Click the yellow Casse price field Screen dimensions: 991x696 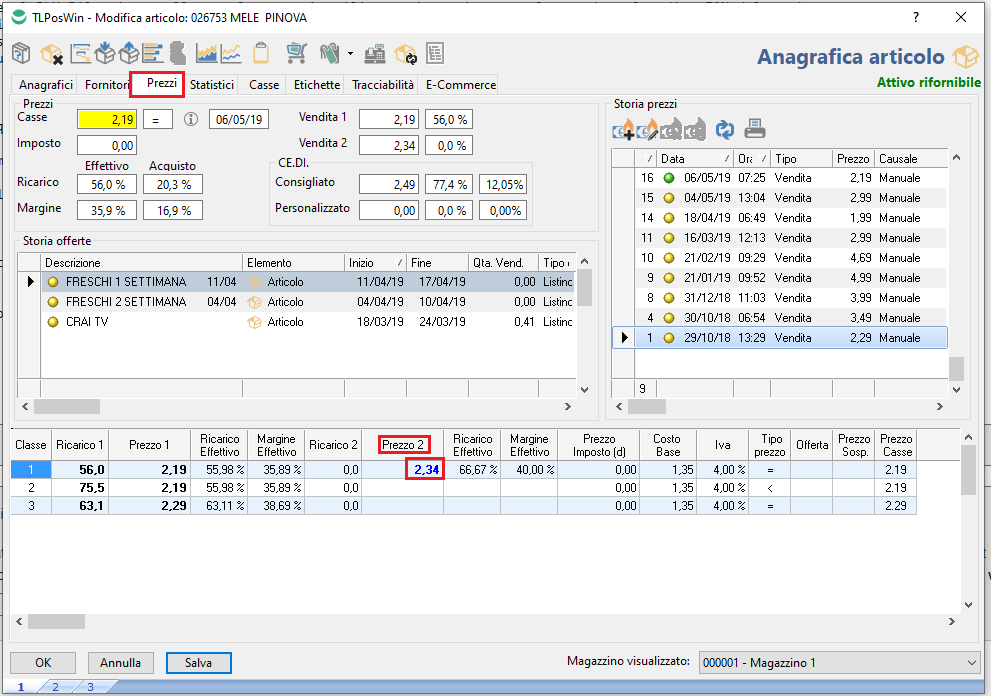(107, 119)
